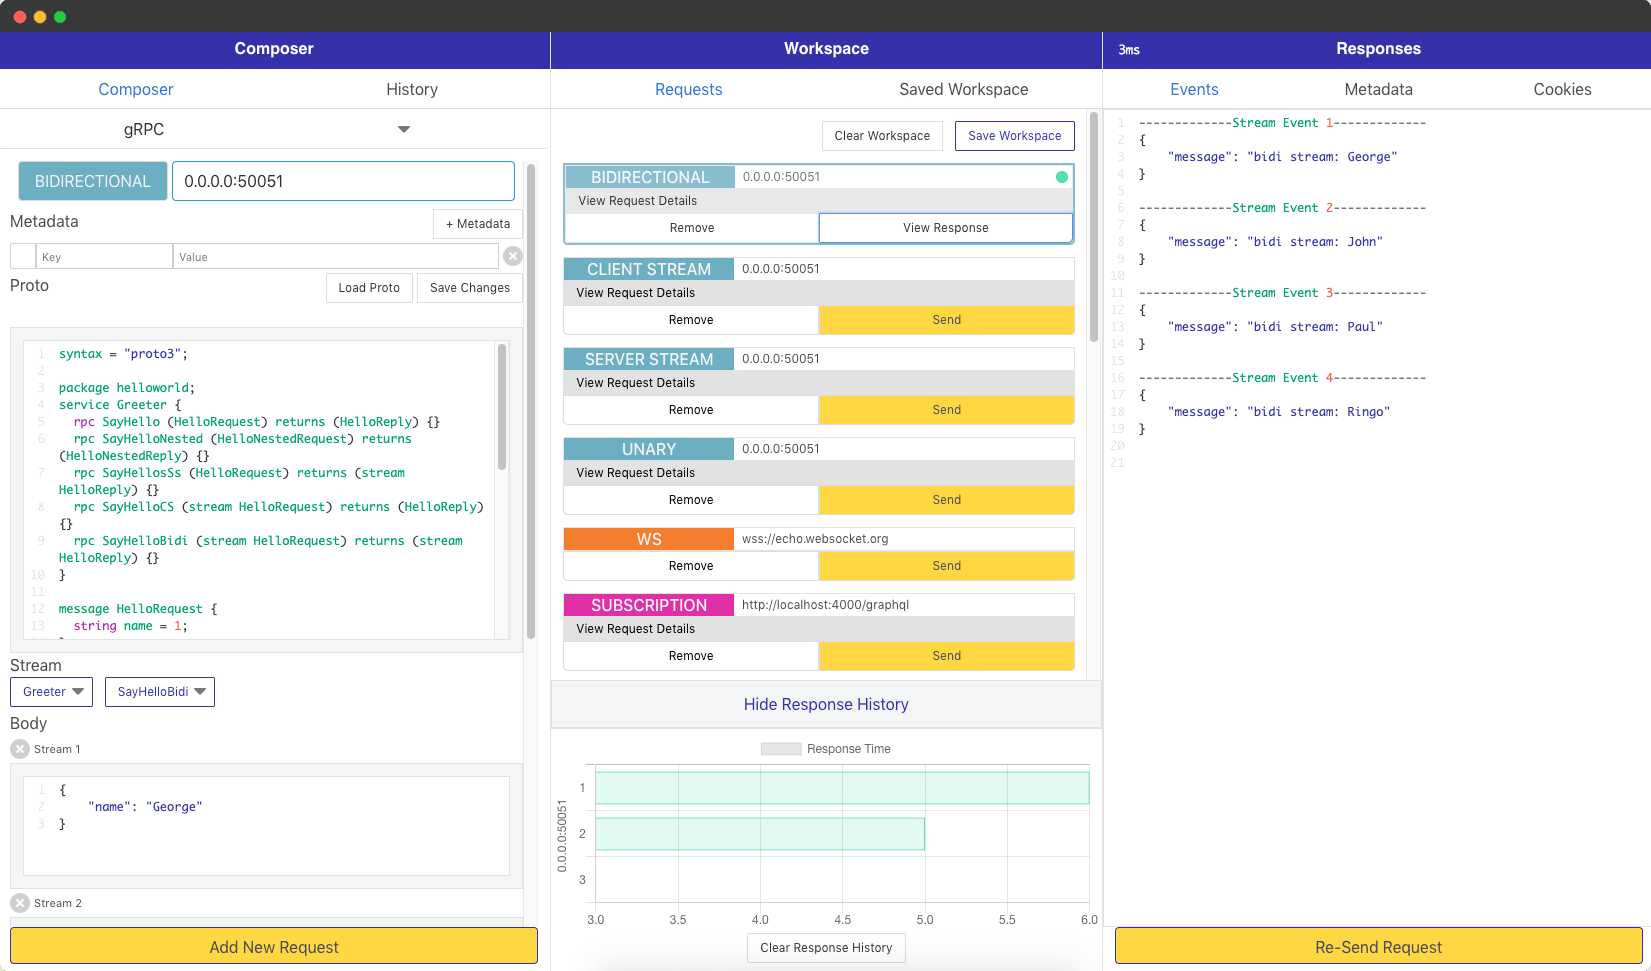Click the metadata Key field

click(104, 257)
